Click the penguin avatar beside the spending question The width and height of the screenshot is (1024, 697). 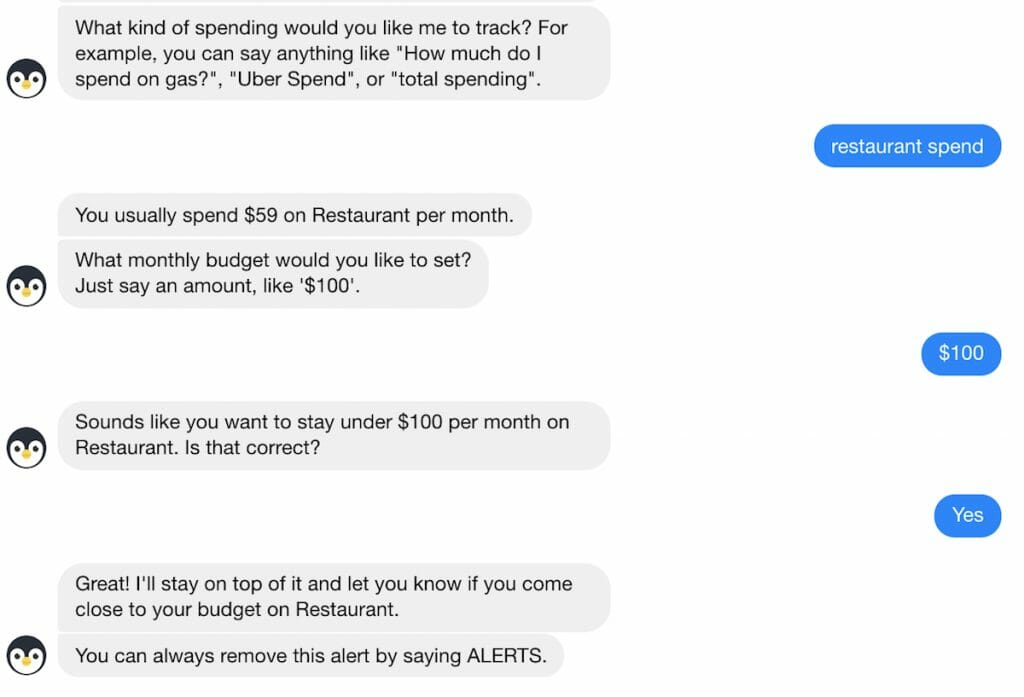[26, 78]
